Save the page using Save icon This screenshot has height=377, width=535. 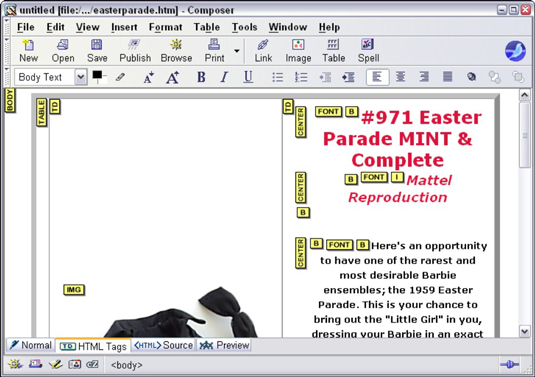97,50
